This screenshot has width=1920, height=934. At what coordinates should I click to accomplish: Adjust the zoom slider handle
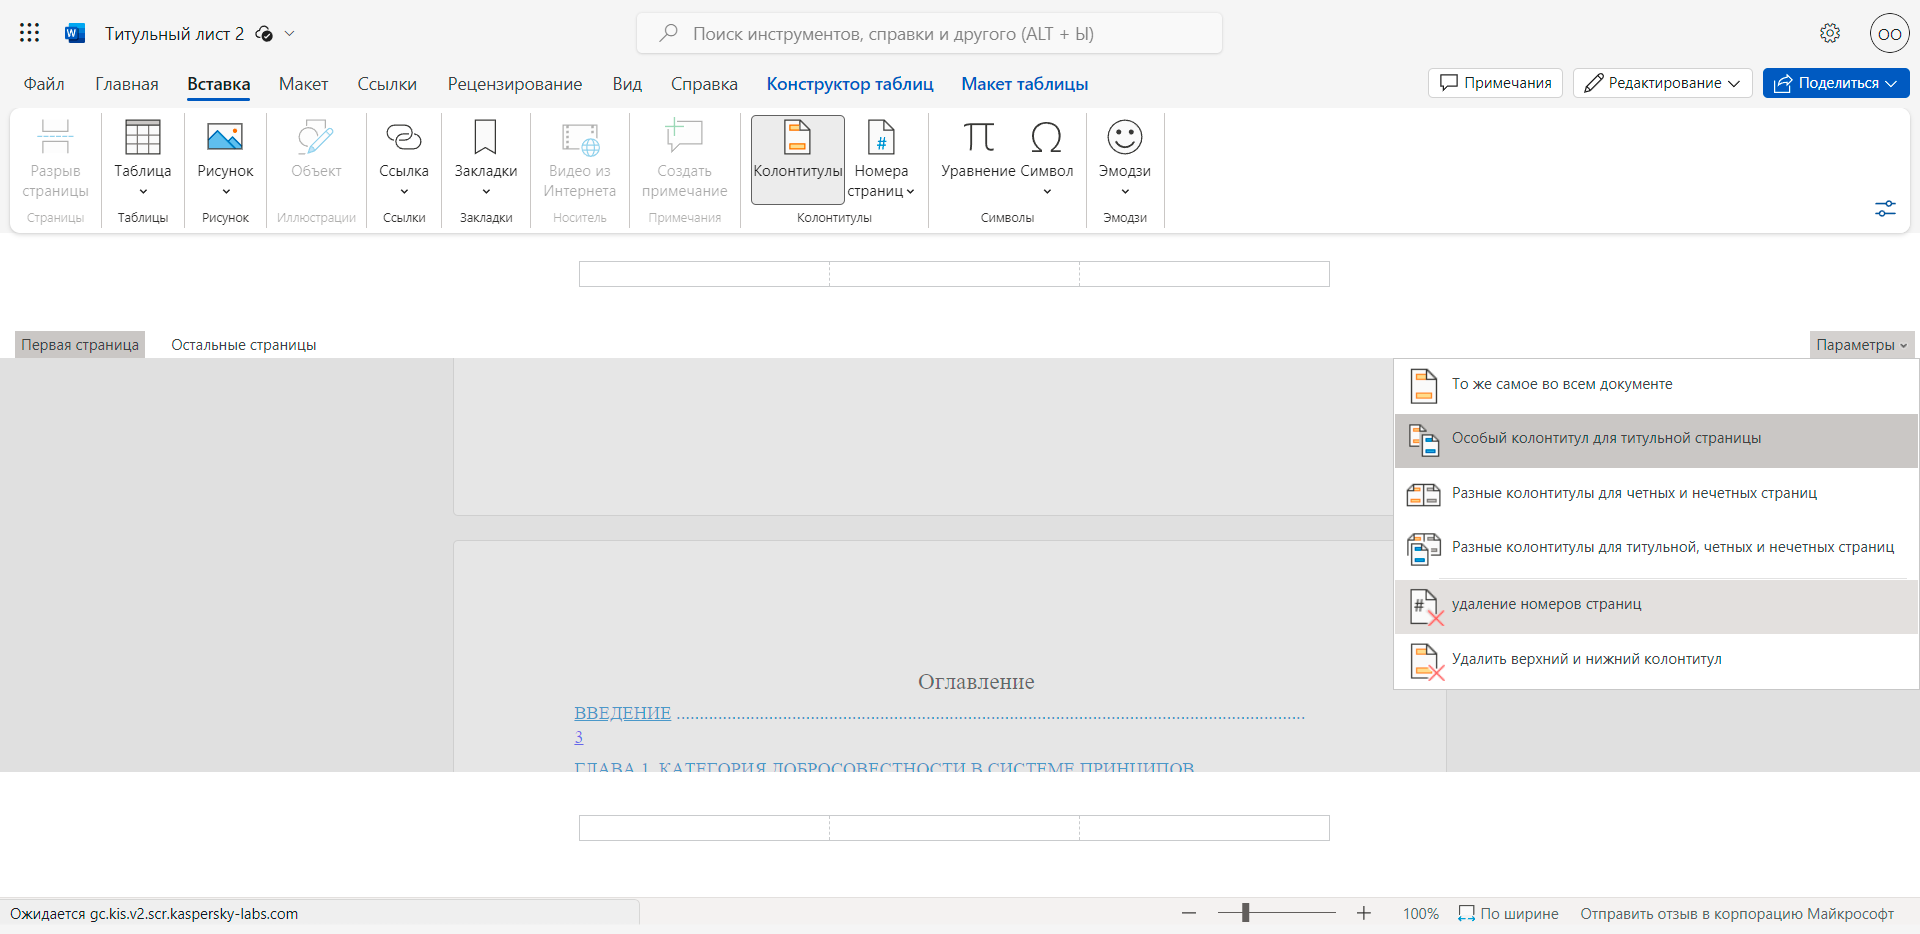tap(1245, 912)
